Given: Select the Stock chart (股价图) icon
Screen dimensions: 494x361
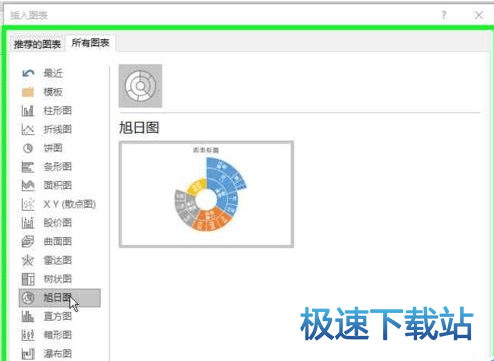Looking at the screenshot, I should [x=28, y=223].
